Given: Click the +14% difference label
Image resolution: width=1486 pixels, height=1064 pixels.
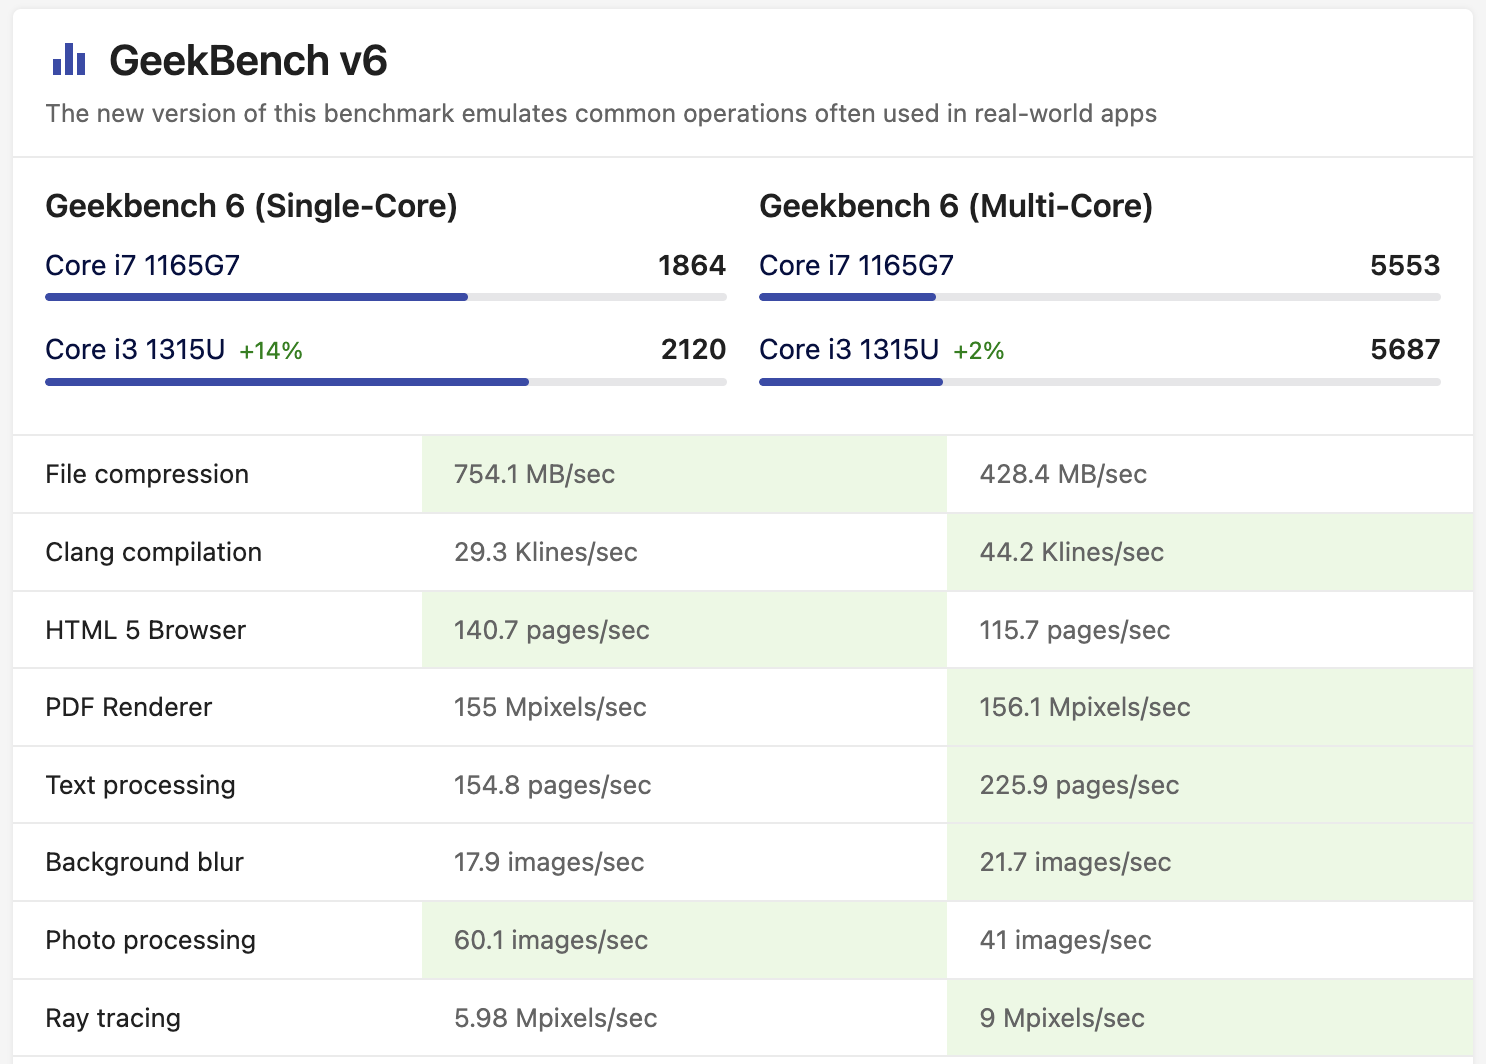Looking at the screenshot, I should [x=271, y=351].
